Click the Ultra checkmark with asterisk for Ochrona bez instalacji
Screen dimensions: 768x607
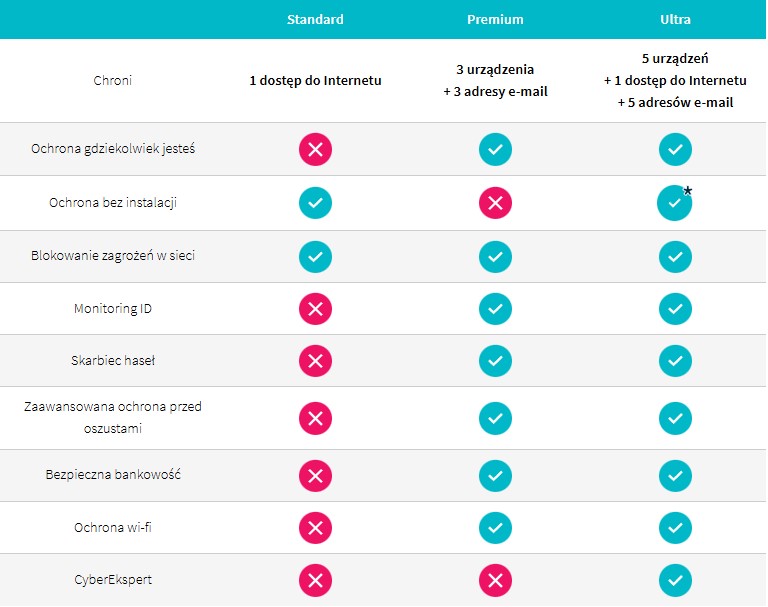pyautogui.click(x=675, y=203)
